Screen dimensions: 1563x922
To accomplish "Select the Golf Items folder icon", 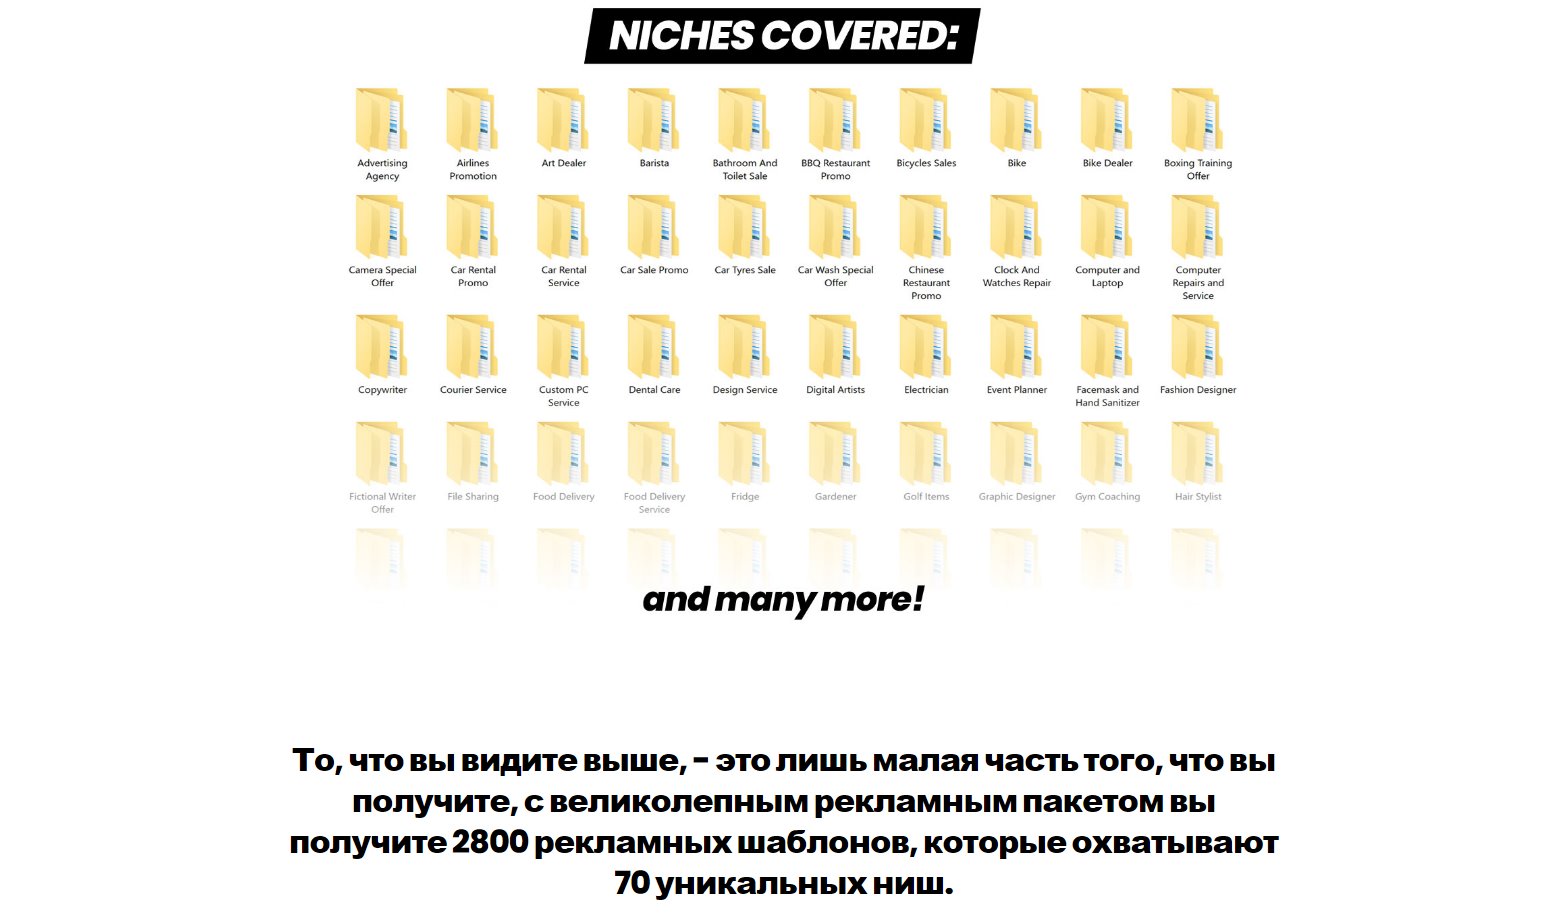I will (926, 454).
